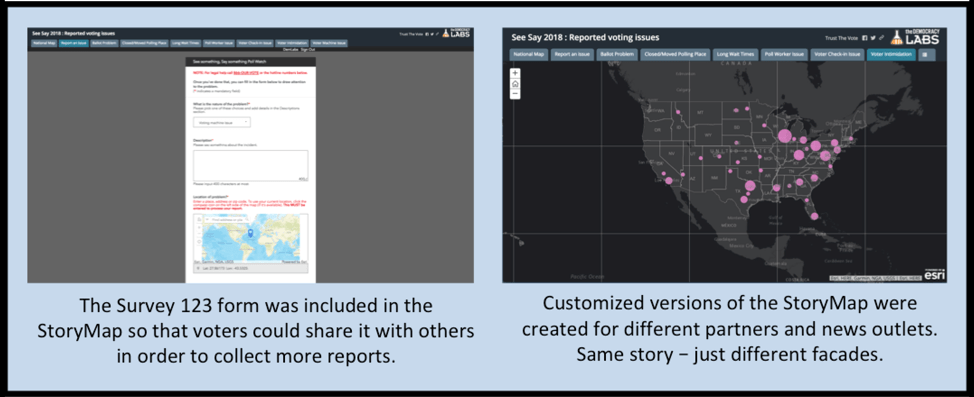Select Voter Machine Issue tab on left

coord(329,43)
